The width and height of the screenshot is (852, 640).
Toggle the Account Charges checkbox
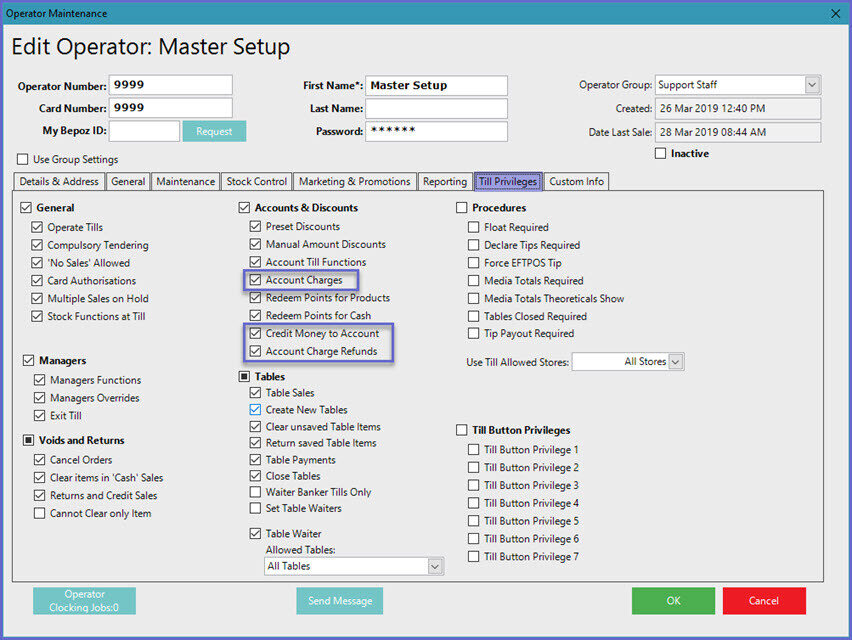pyautogui.click(x=256, y=280)
